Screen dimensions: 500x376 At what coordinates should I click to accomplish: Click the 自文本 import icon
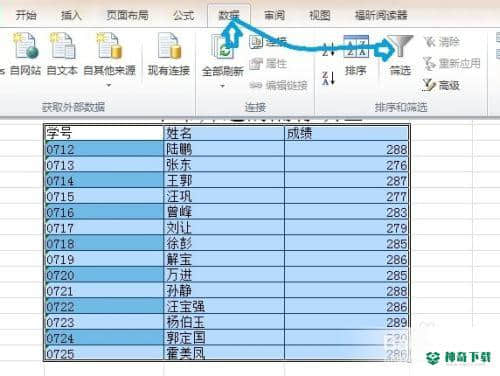pos(62,46)
